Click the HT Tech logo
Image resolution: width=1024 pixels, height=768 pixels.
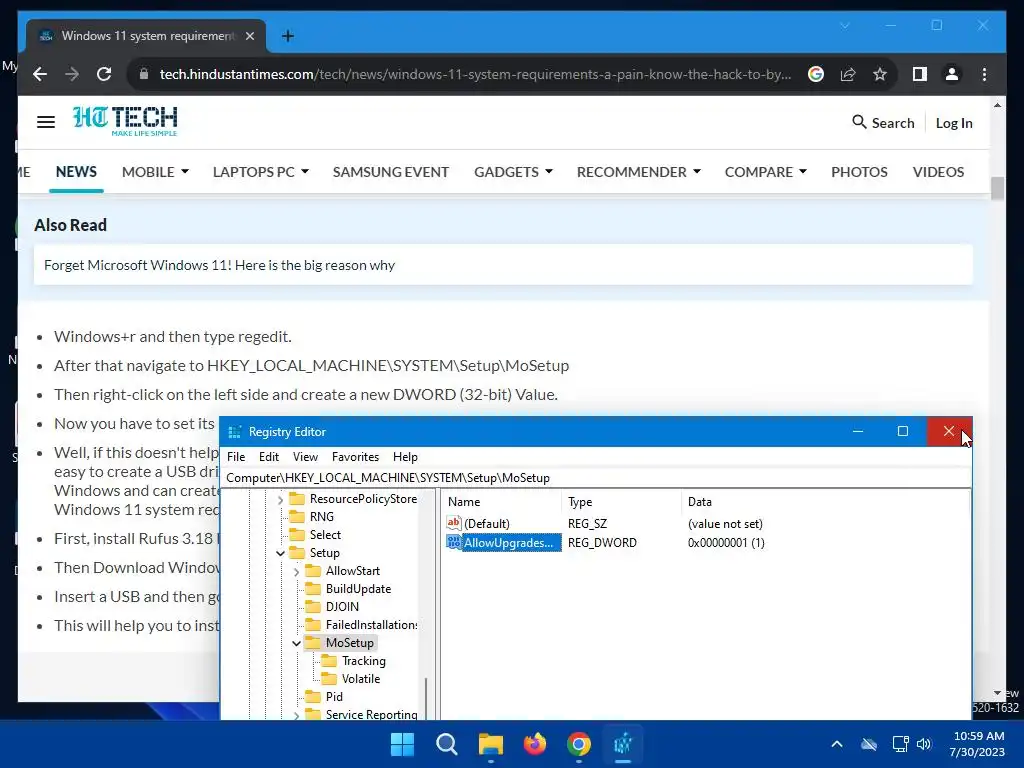click(x=125, y=121)
